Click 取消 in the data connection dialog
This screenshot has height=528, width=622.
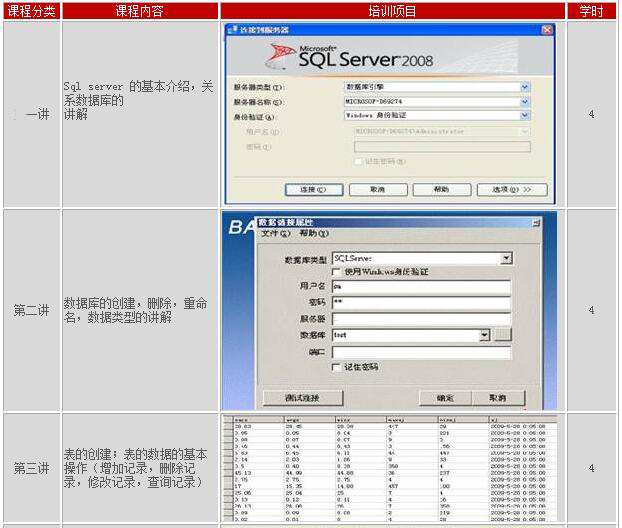[498, 398]
